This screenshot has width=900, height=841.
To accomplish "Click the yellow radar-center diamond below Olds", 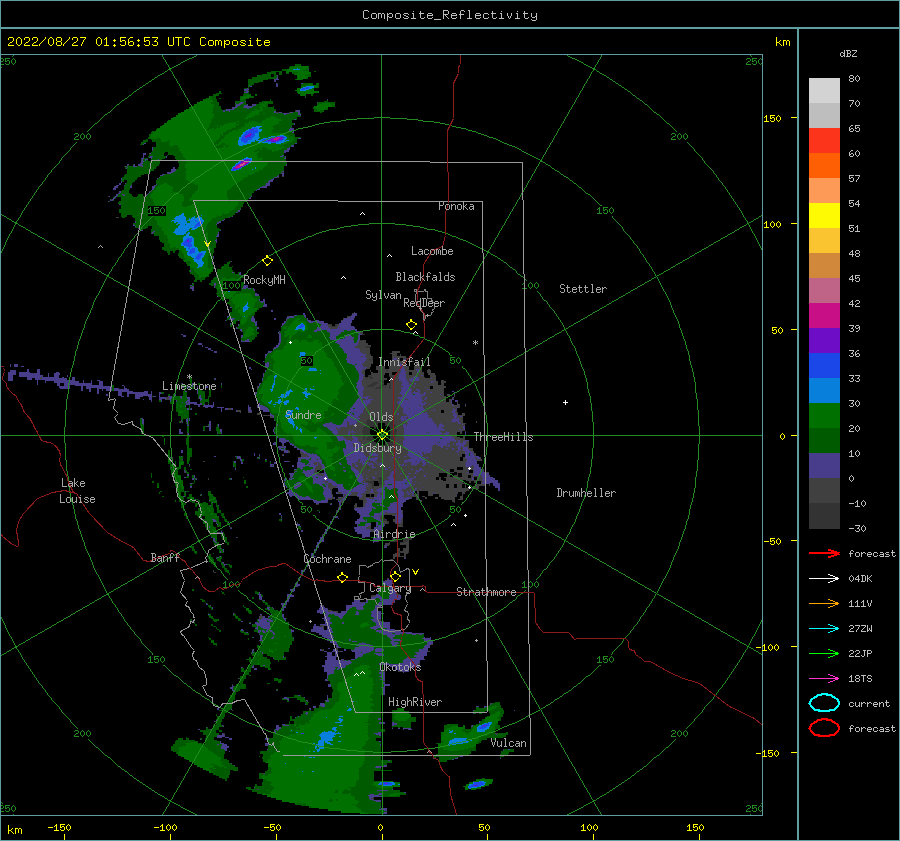I will point(382,435).
